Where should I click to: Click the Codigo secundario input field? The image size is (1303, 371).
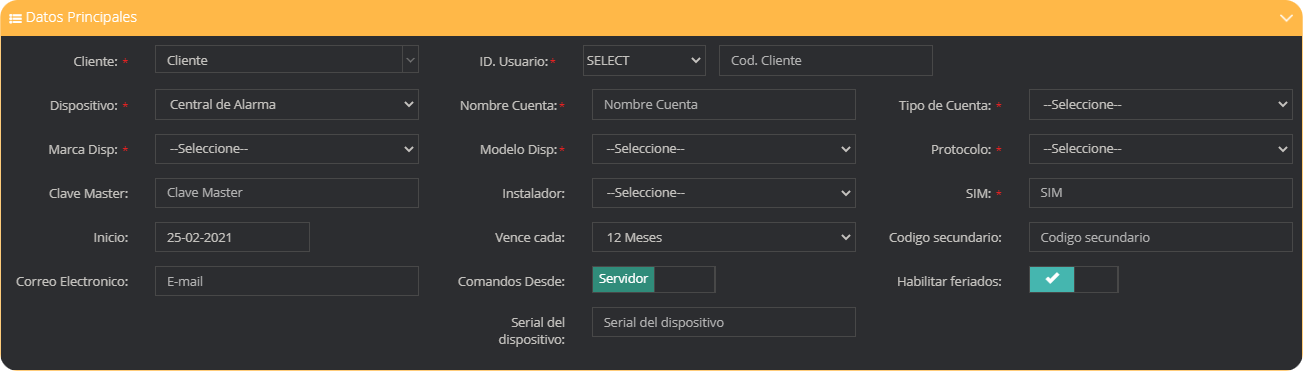tap(1161, 237)
